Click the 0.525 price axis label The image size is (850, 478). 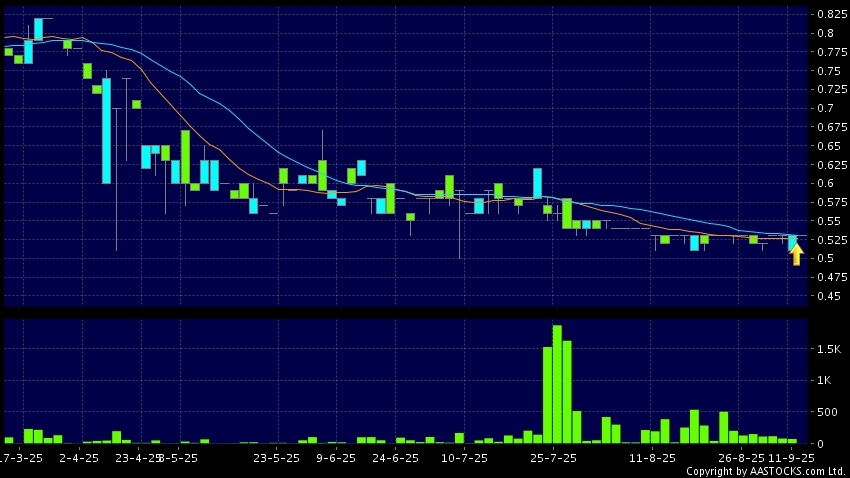click(x=832, y=240)
